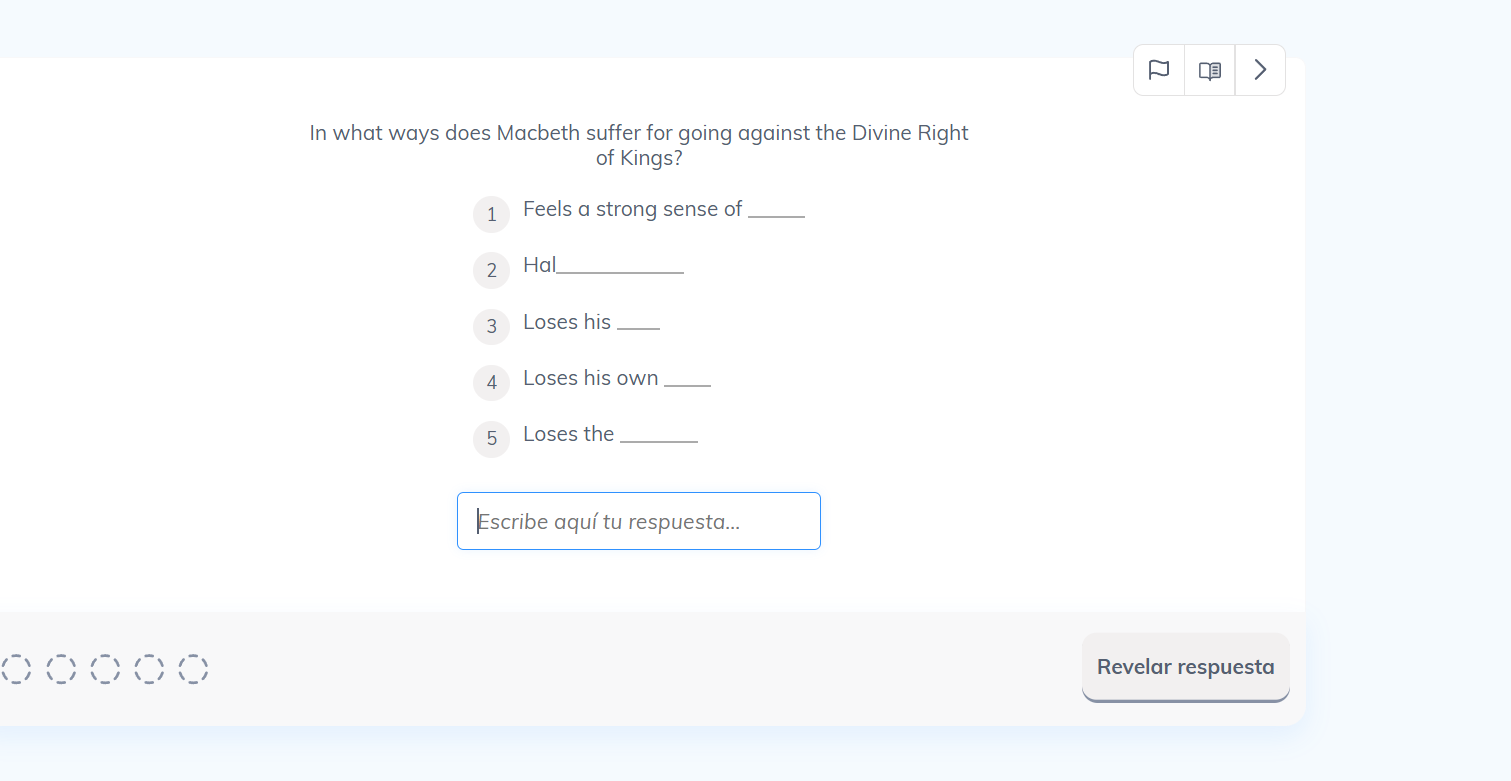Click the number 2 circle badge
The width and height of the screenshot is (1511, 781).
click(491, 270)
